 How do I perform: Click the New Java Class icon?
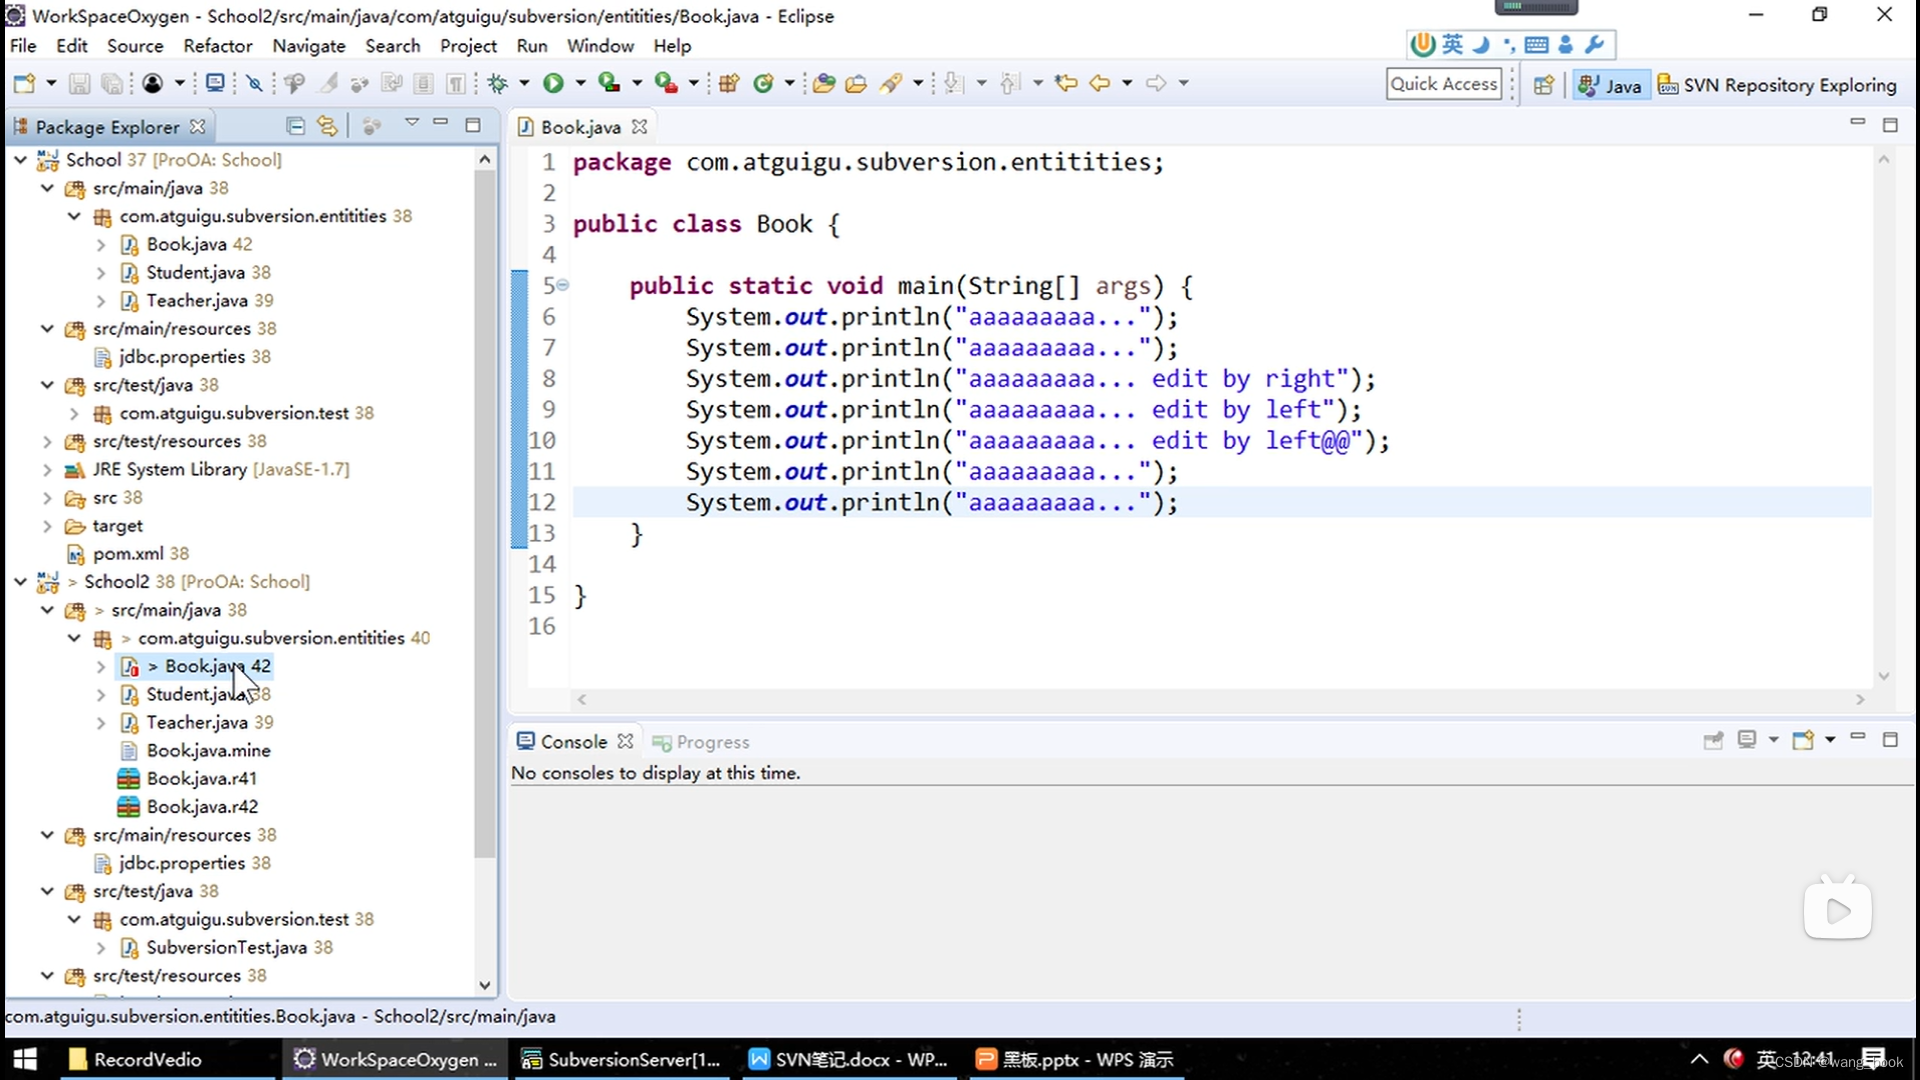point(763,83)
